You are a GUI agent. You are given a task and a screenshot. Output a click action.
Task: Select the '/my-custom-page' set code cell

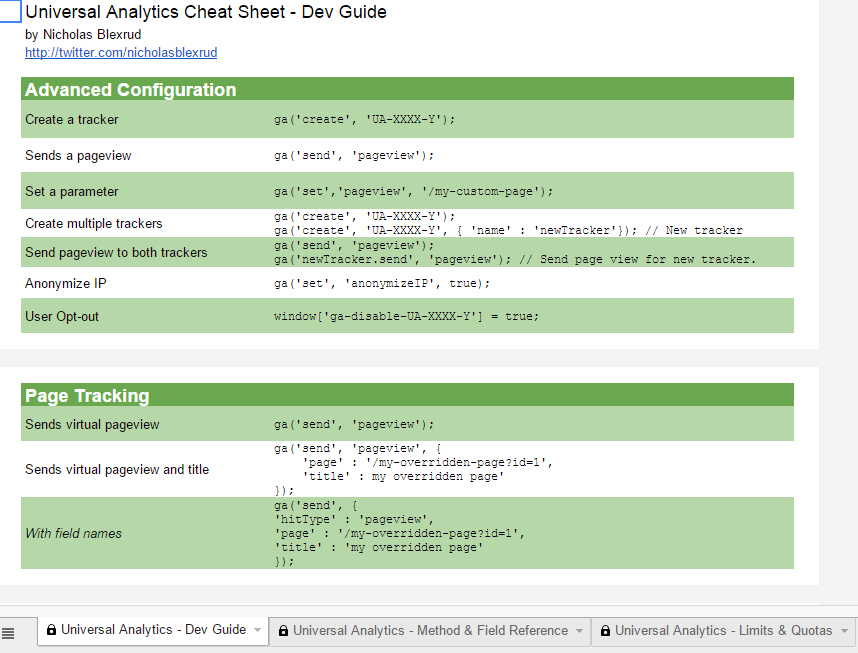[414, 191]
